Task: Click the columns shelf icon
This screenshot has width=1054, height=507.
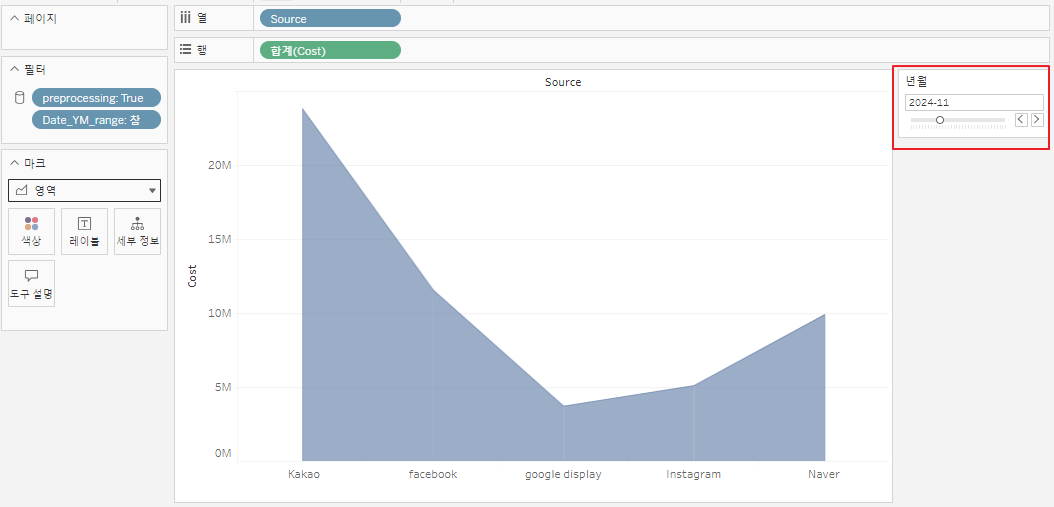Action: coord(186,18)
